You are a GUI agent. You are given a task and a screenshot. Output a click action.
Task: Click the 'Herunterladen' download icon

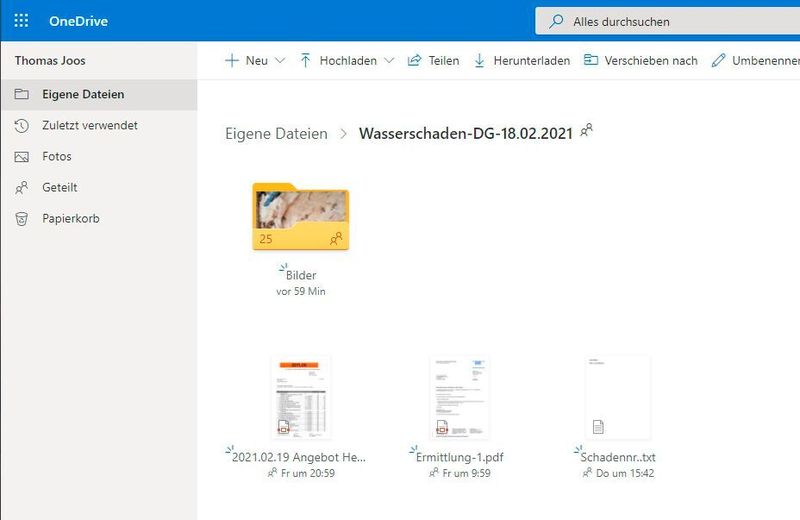click(480, 60)
